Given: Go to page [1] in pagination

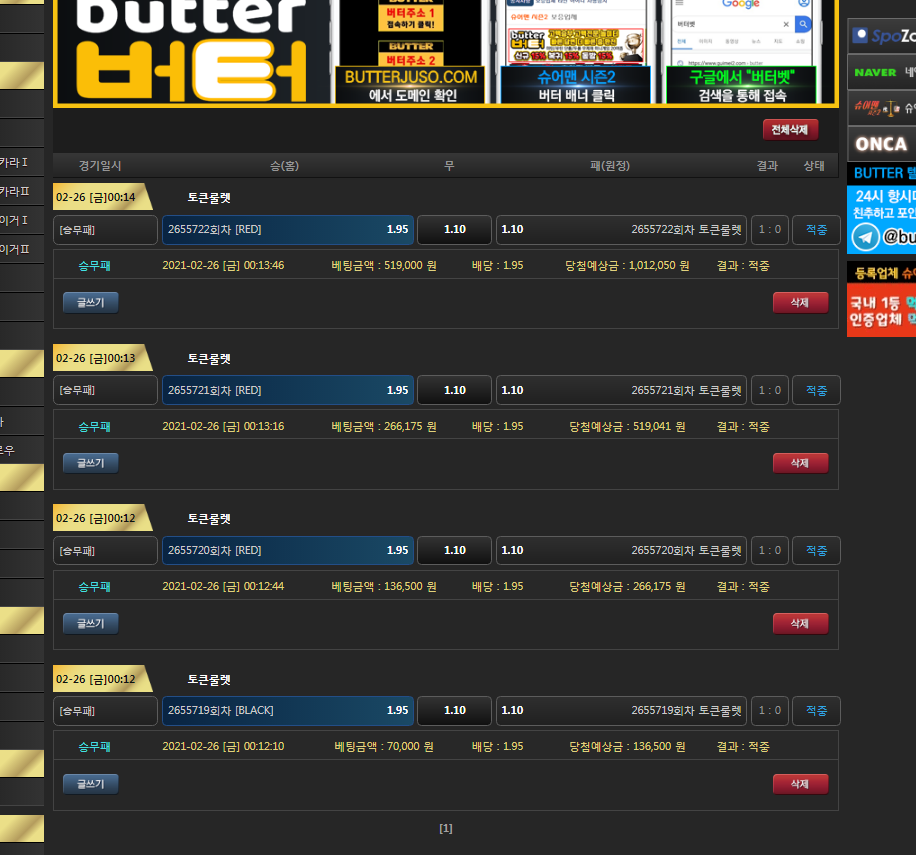Looking at the screenshot, I should (446, 828).
